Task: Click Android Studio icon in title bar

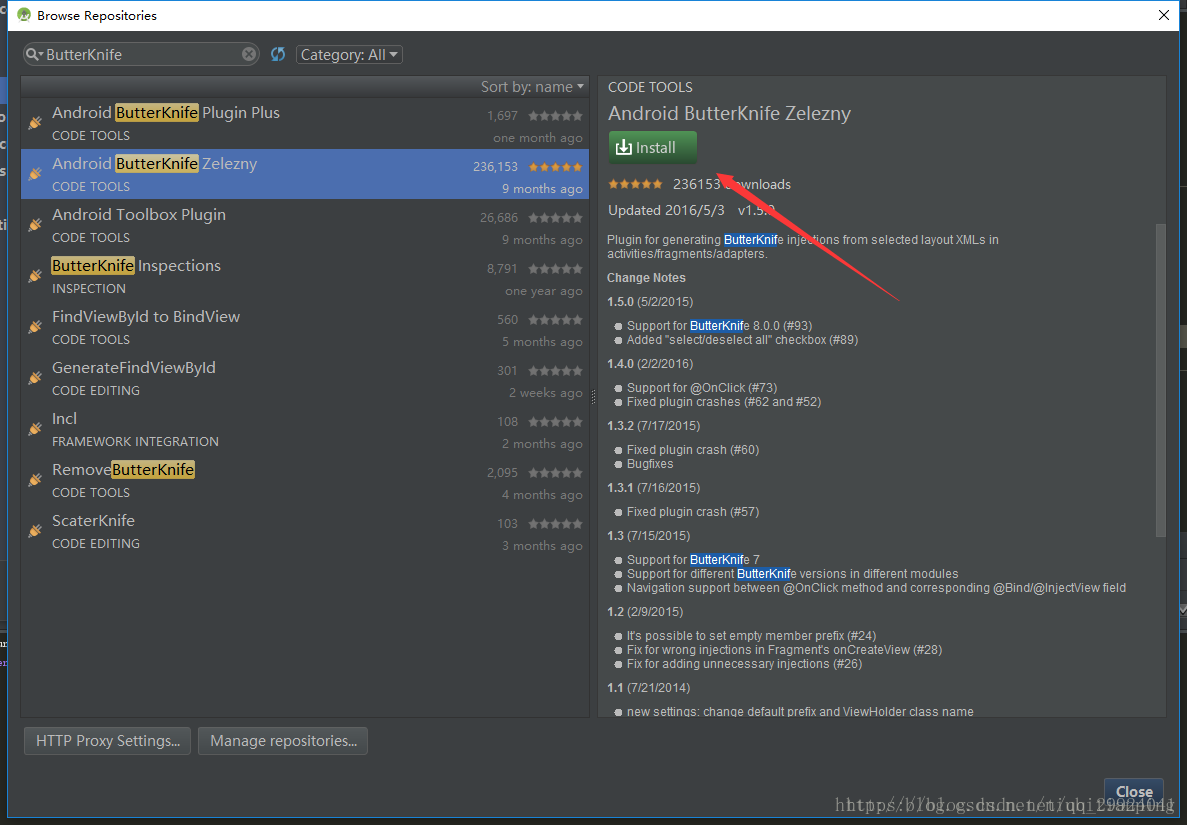Action: click(x=24, y=15)
